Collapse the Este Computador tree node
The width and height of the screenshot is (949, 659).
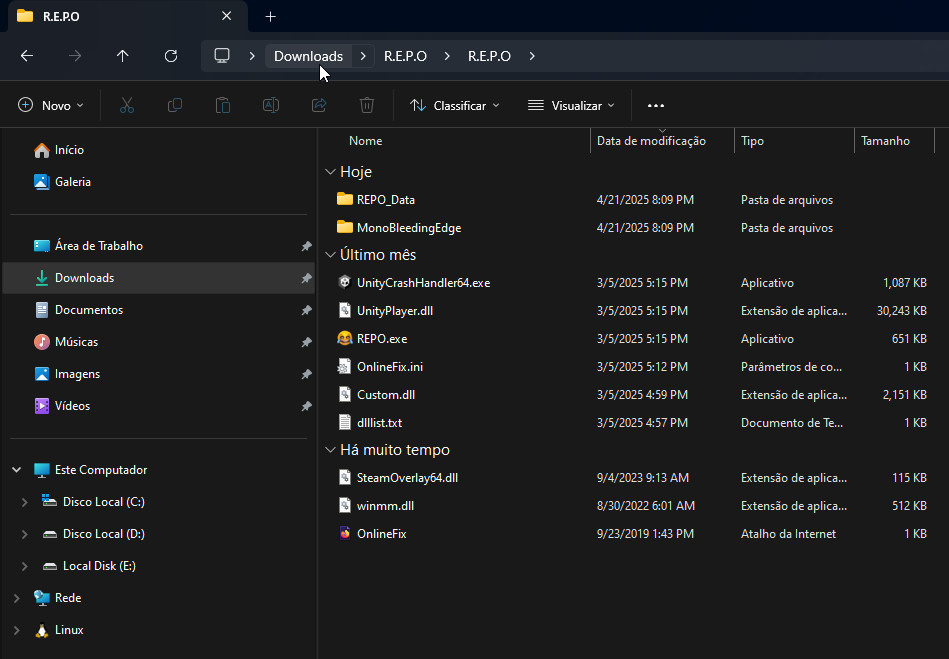[16, 470]
